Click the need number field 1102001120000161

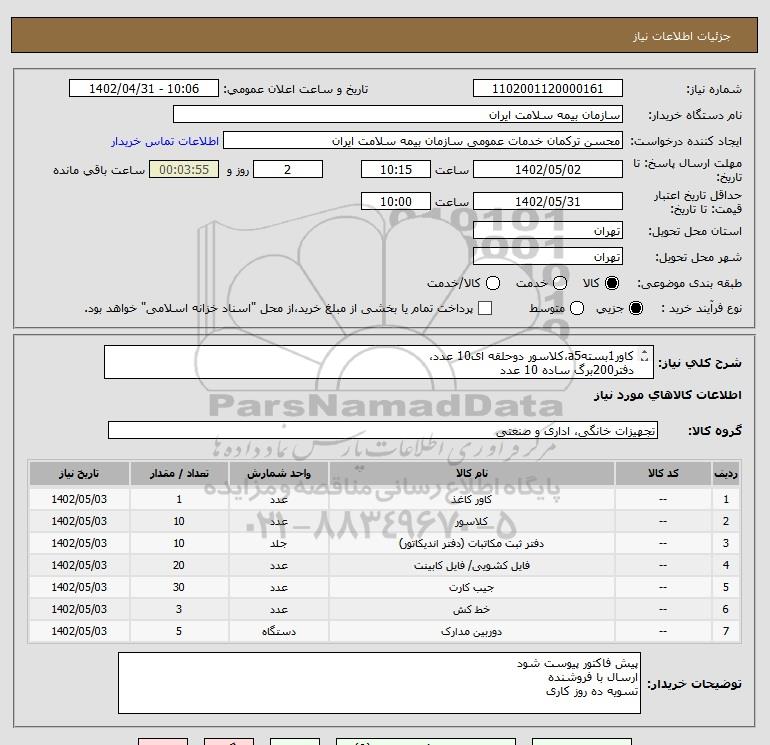pyautogui.click(x=548, y=89)
